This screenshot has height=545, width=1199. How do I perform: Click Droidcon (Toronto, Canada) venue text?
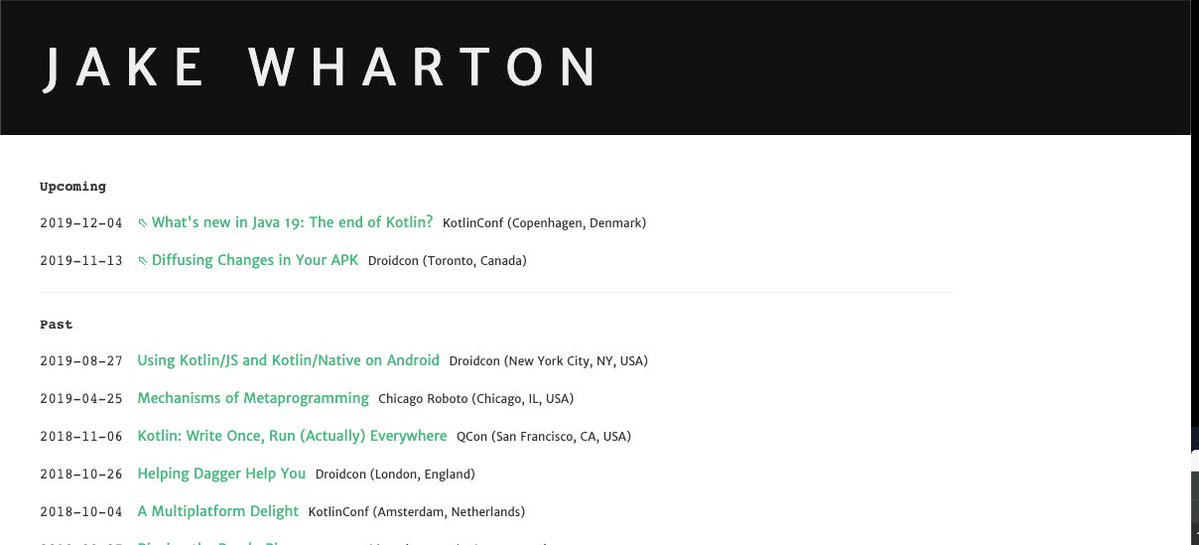(x=447, y=261)
